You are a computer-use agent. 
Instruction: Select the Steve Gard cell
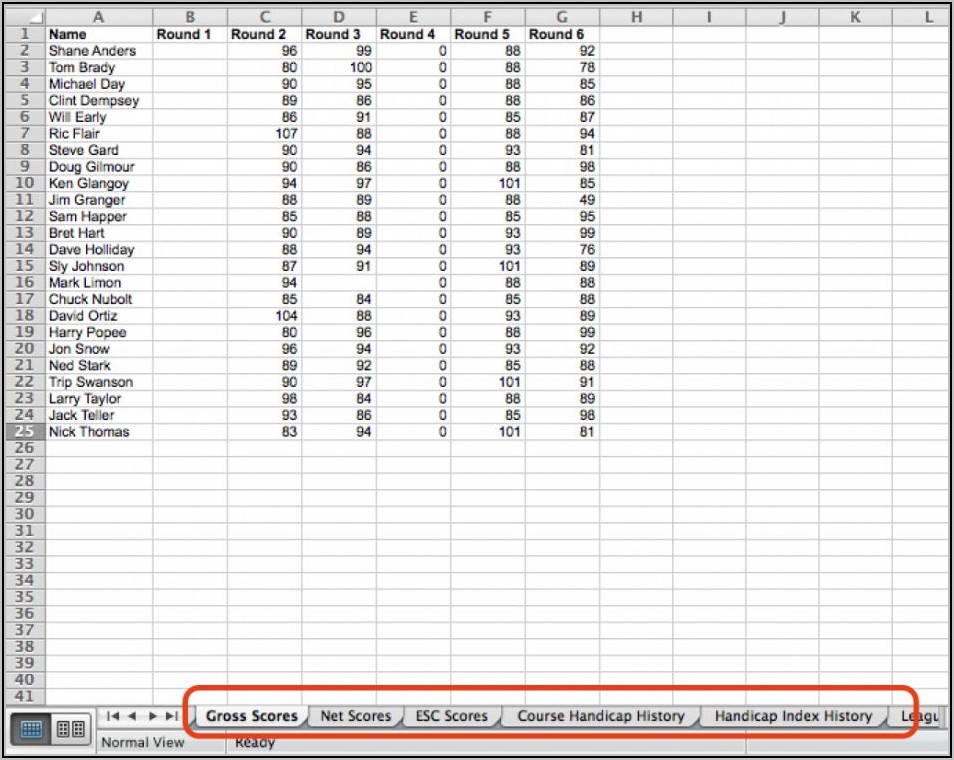[x=99, y=150]
